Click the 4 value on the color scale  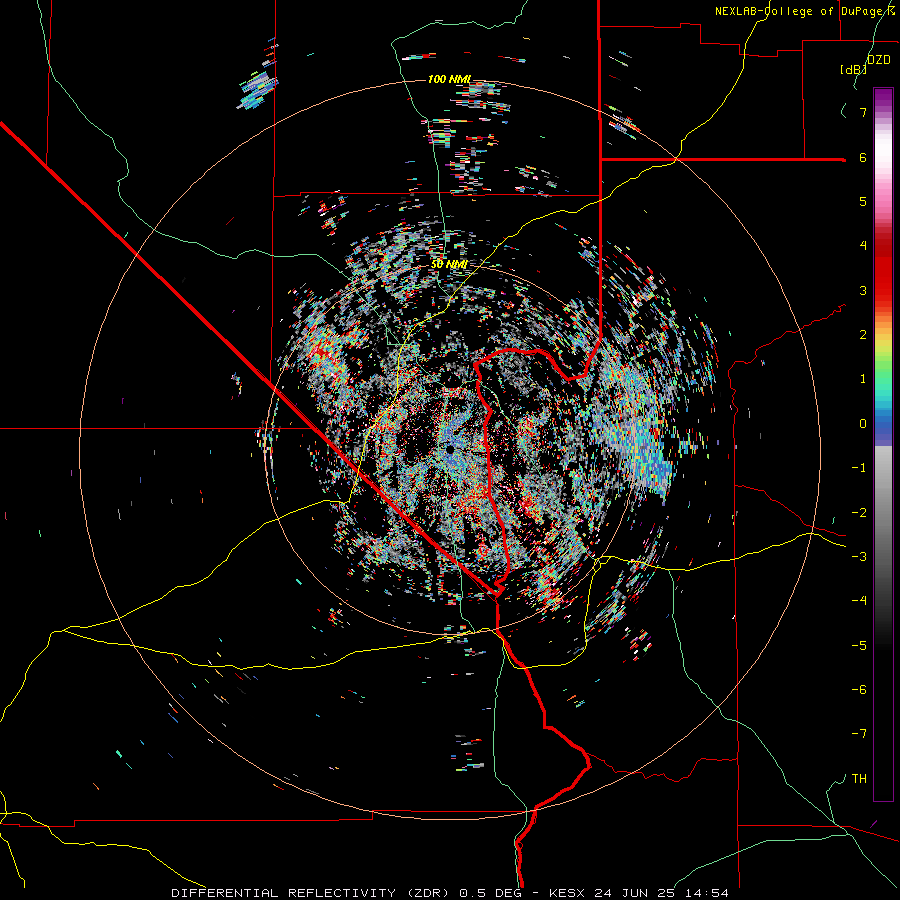(863, 246)
